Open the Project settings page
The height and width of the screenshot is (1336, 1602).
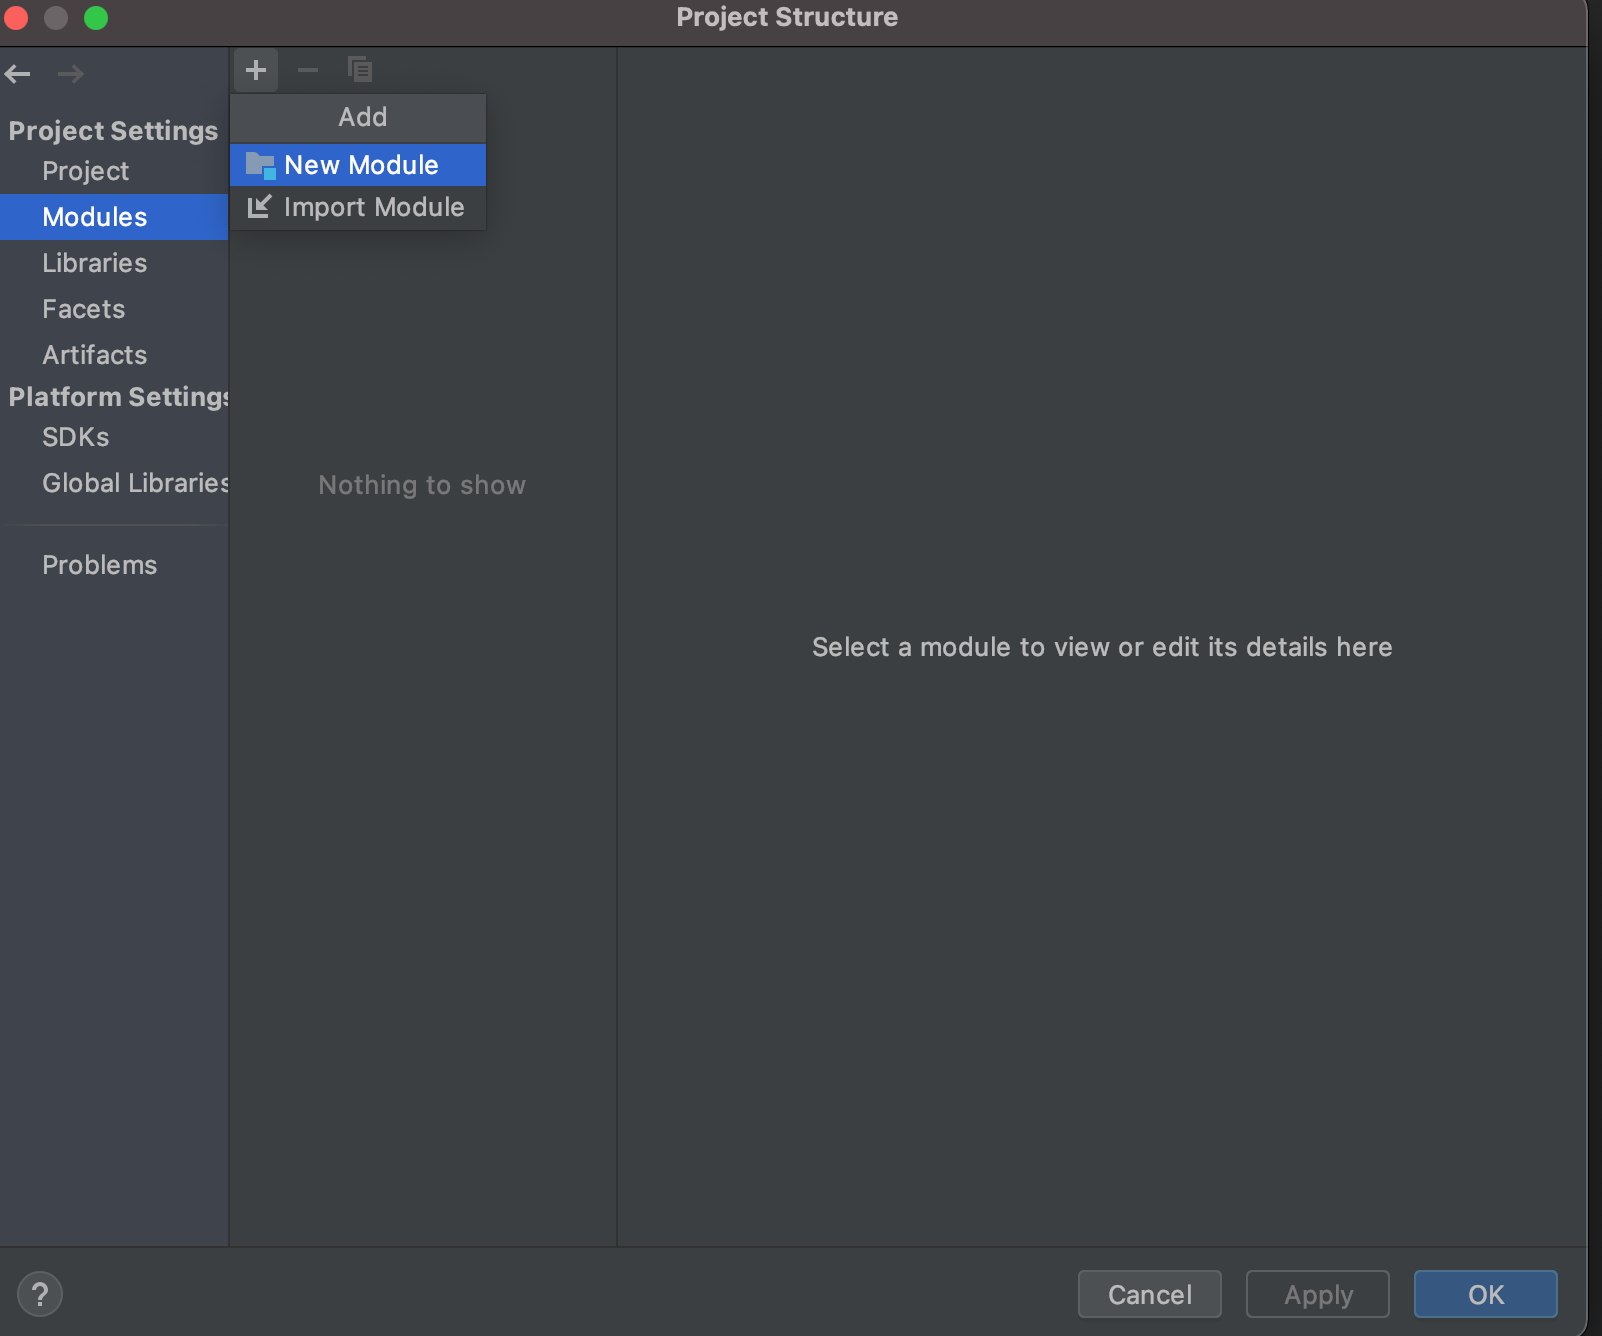(x=114, y=171)
